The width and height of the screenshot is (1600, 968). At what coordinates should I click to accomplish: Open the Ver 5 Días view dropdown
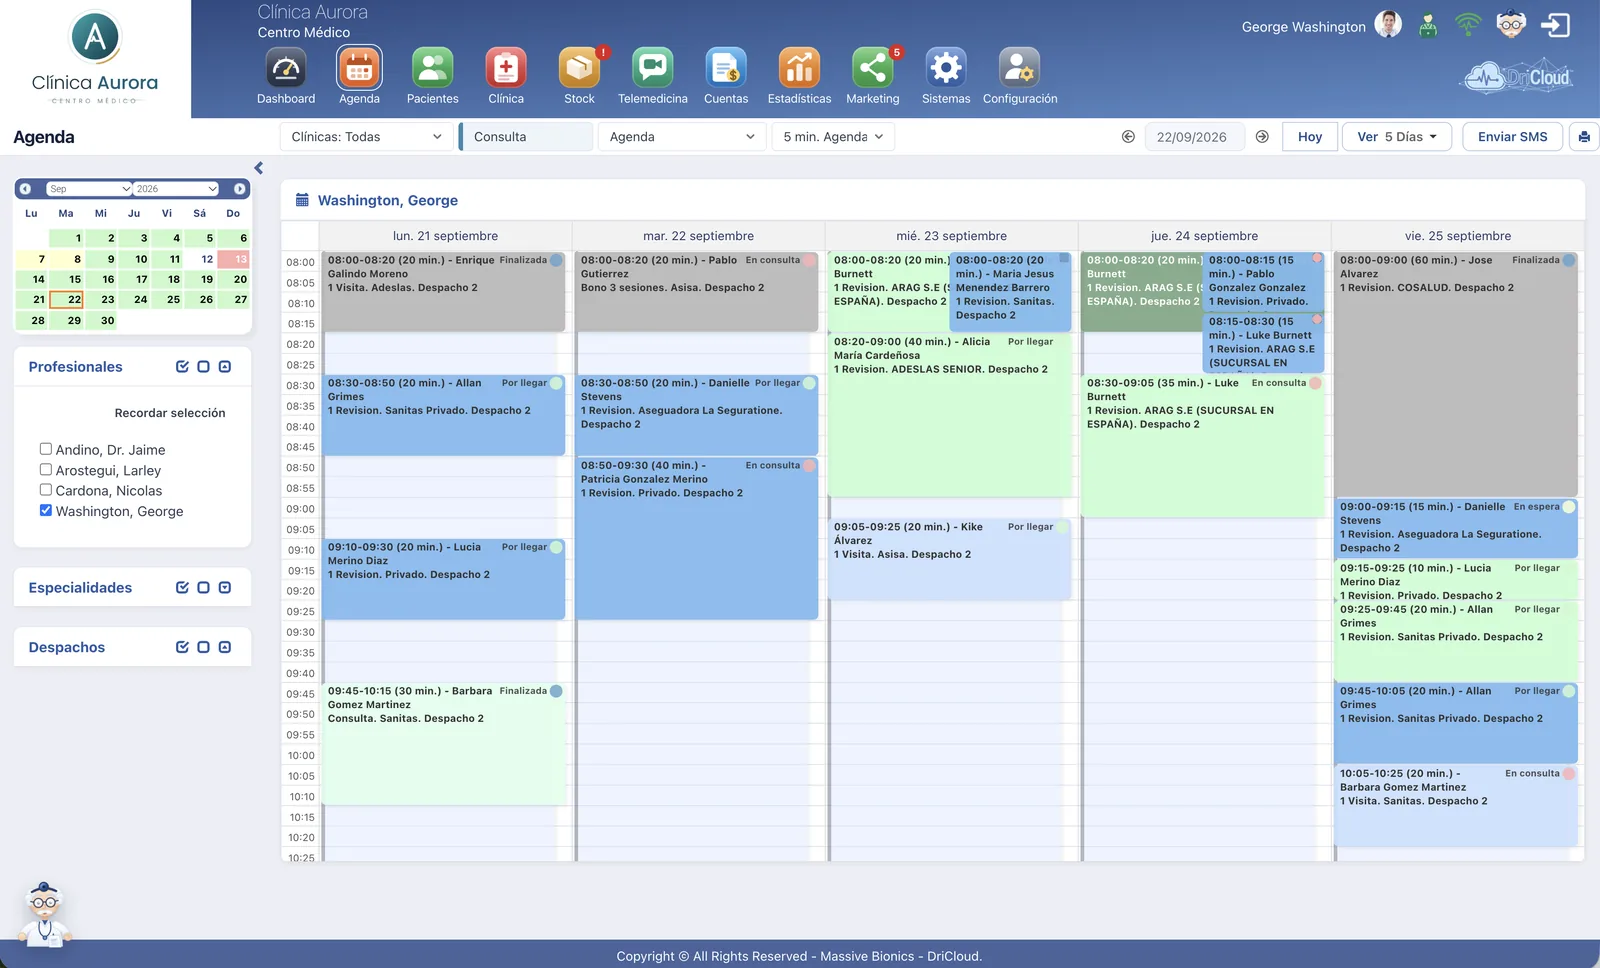pyautogui.click(x=1397, y=137)
